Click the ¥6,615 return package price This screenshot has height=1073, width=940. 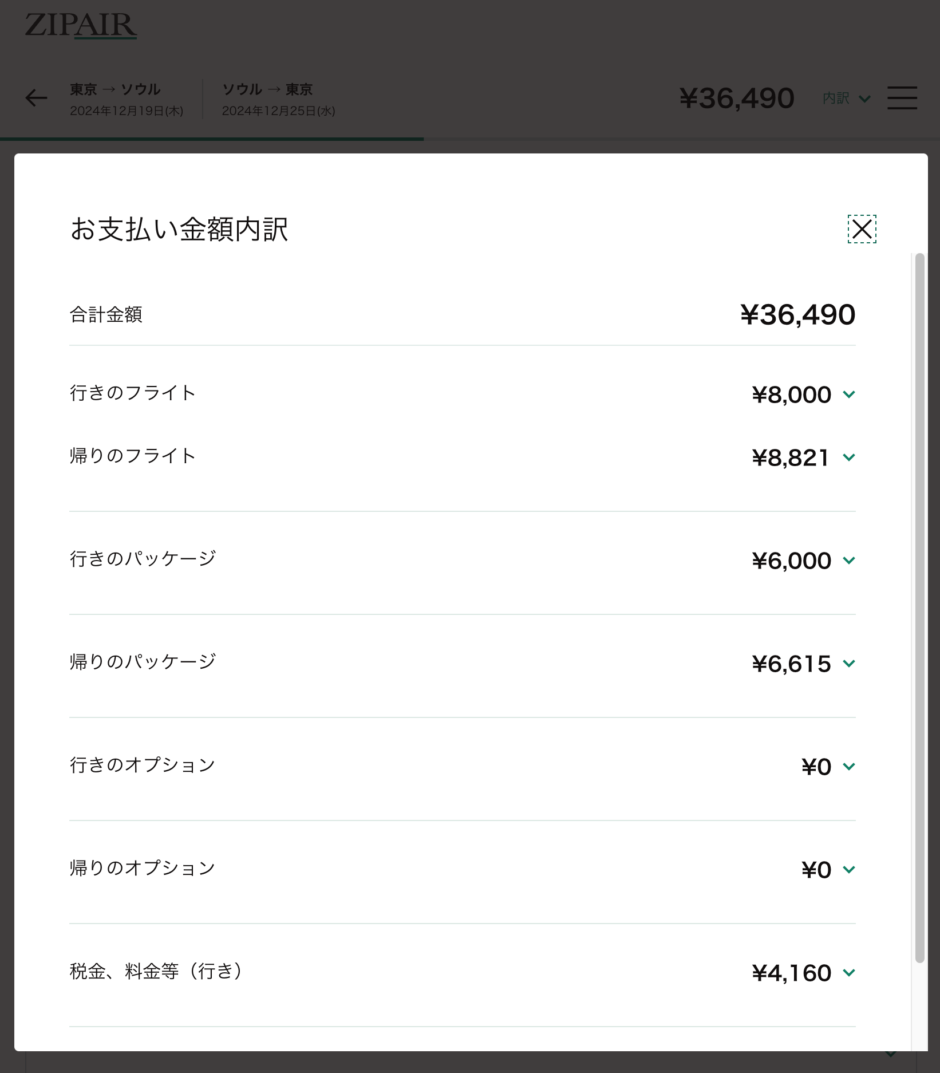pyautogui.click(x=791, y=664)
